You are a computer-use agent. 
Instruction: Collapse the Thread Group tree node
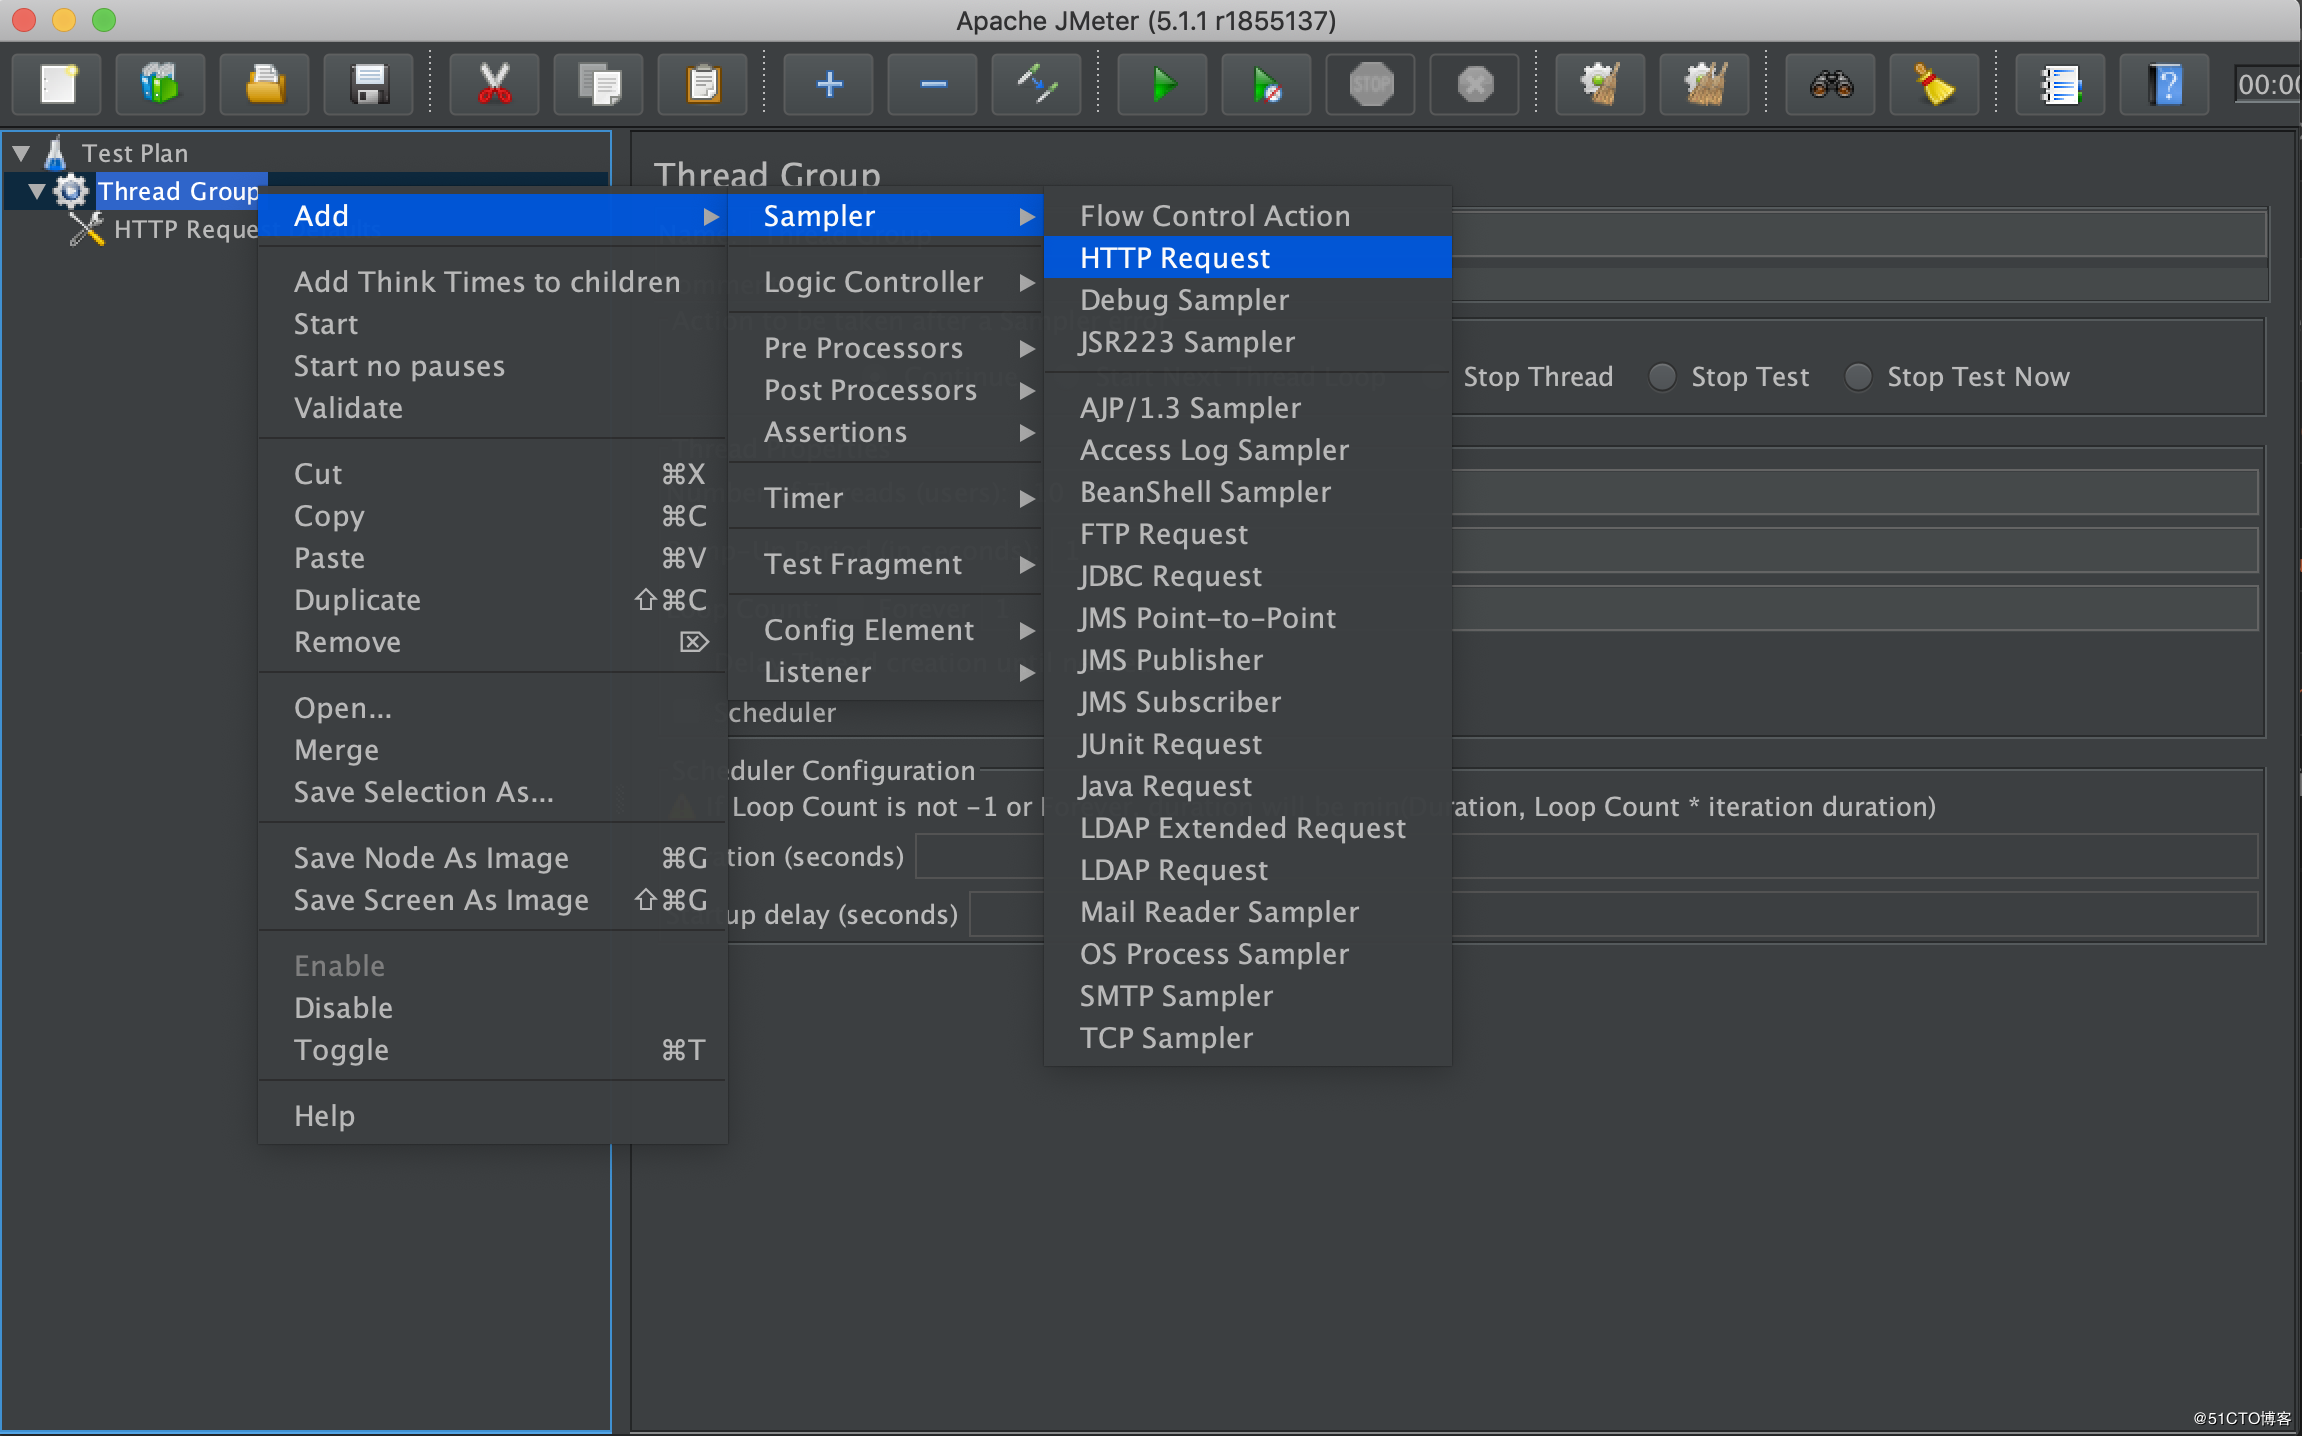37,191
